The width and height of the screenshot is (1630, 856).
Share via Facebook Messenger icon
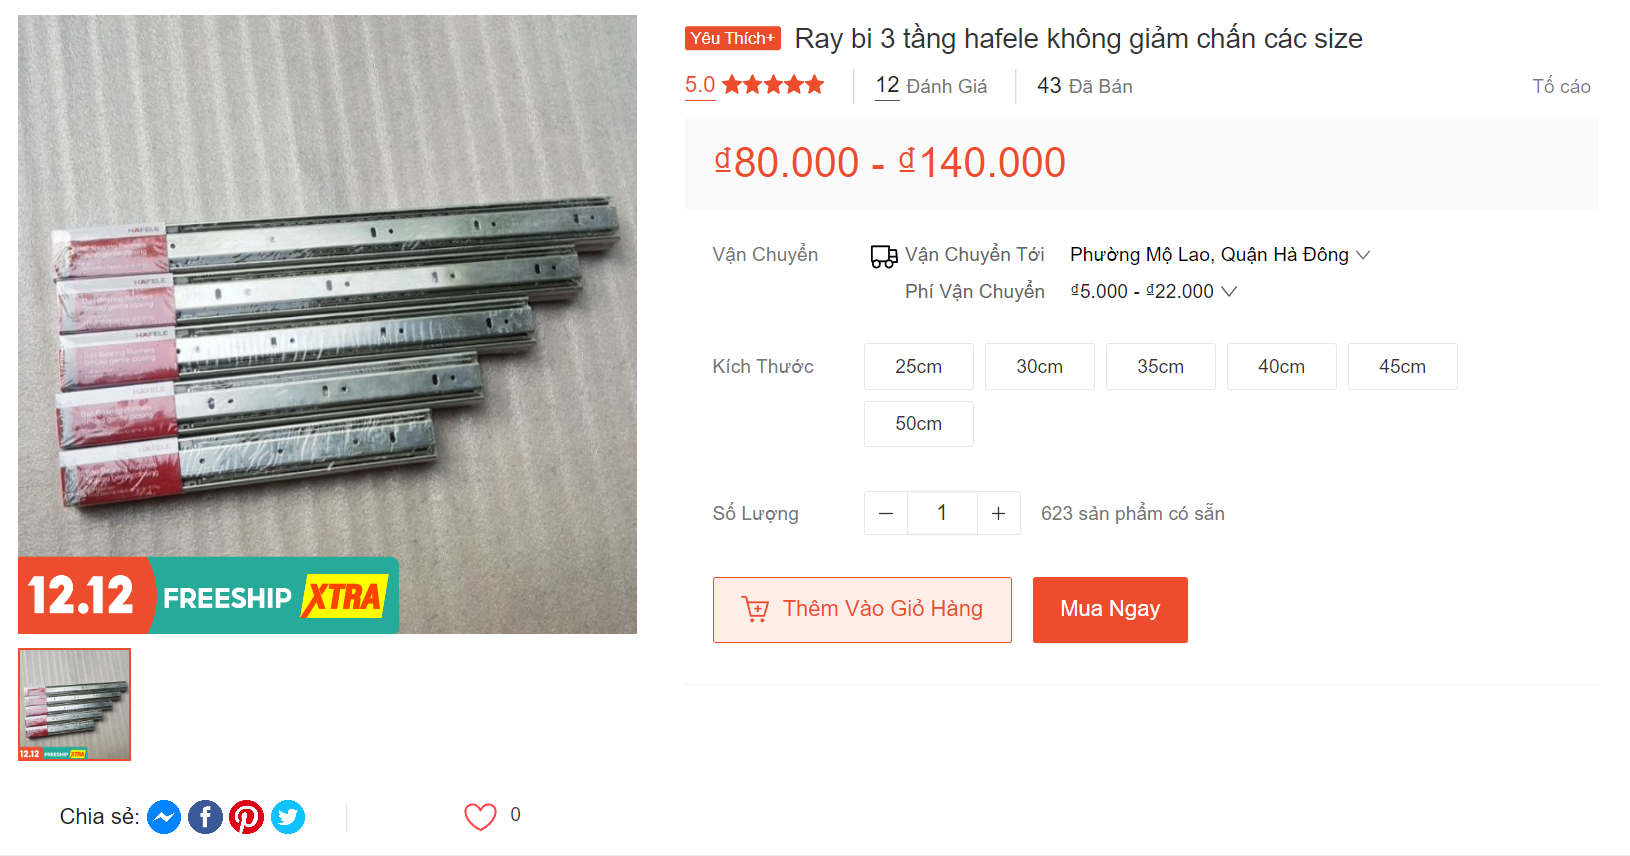[164, 817]
